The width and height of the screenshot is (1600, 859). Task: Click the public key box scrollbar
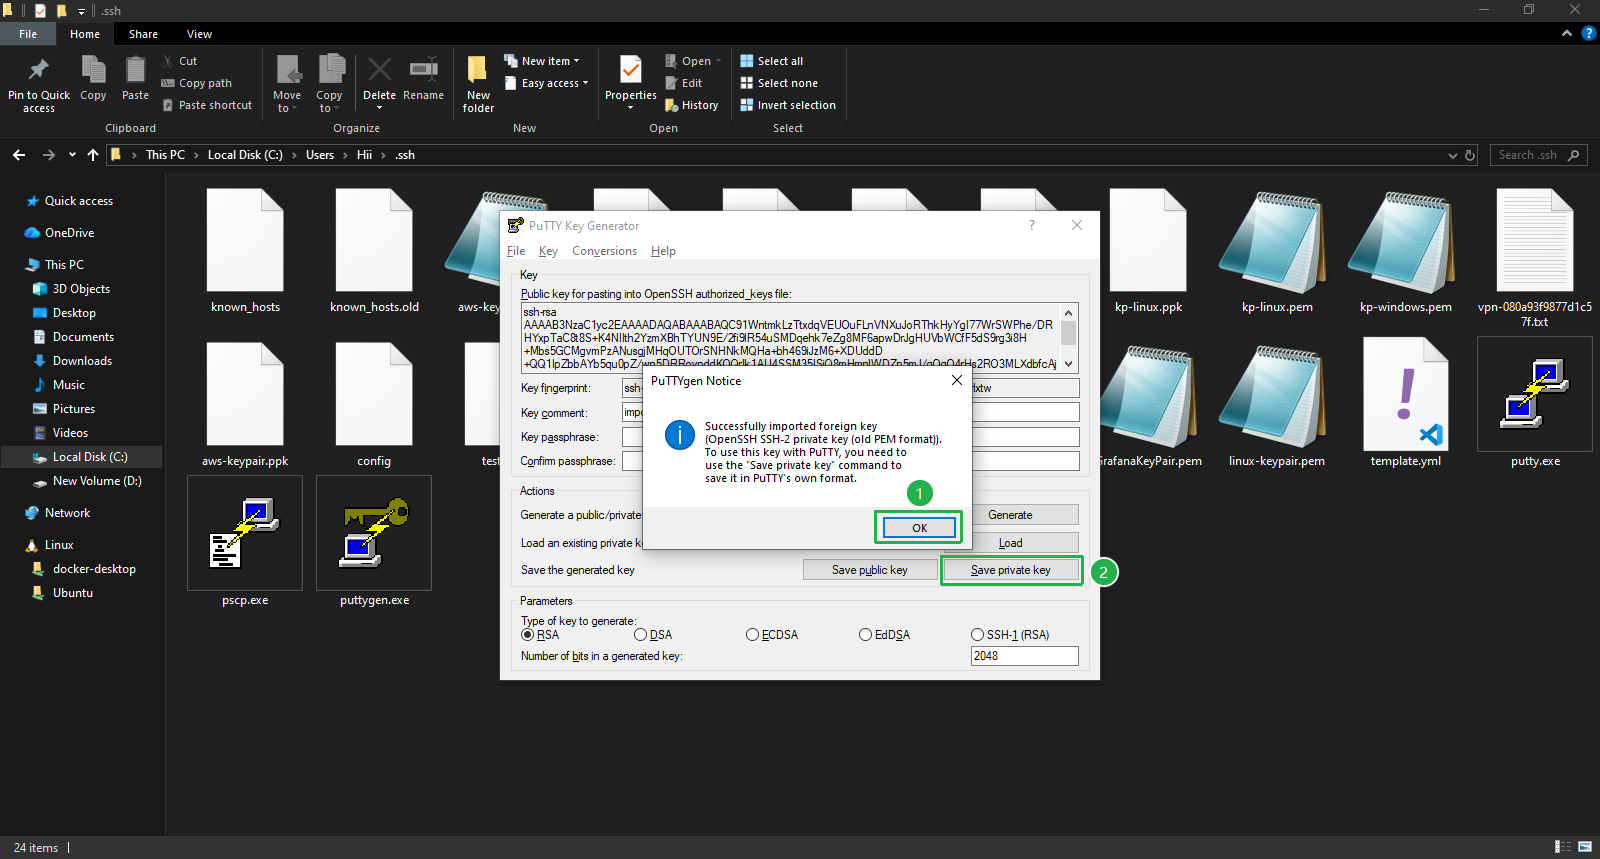click(x=1069, y=337)
